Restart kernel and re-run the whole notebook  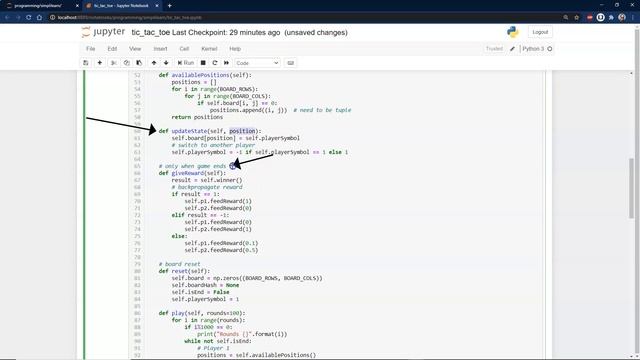tap(227, 63)
